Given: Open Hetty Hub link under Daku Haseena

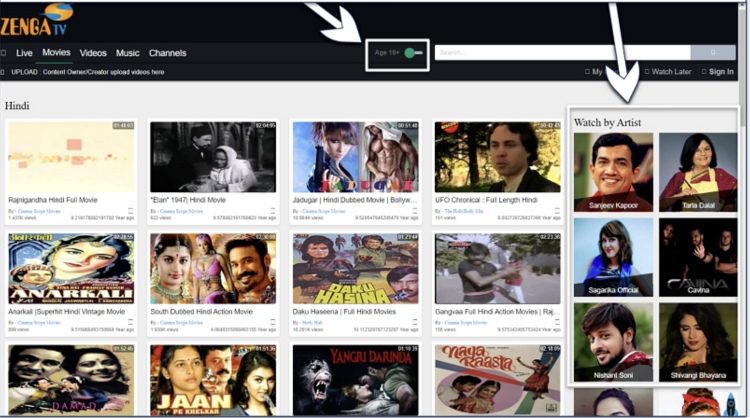Looking at the screenshot, I should (312, 322).
